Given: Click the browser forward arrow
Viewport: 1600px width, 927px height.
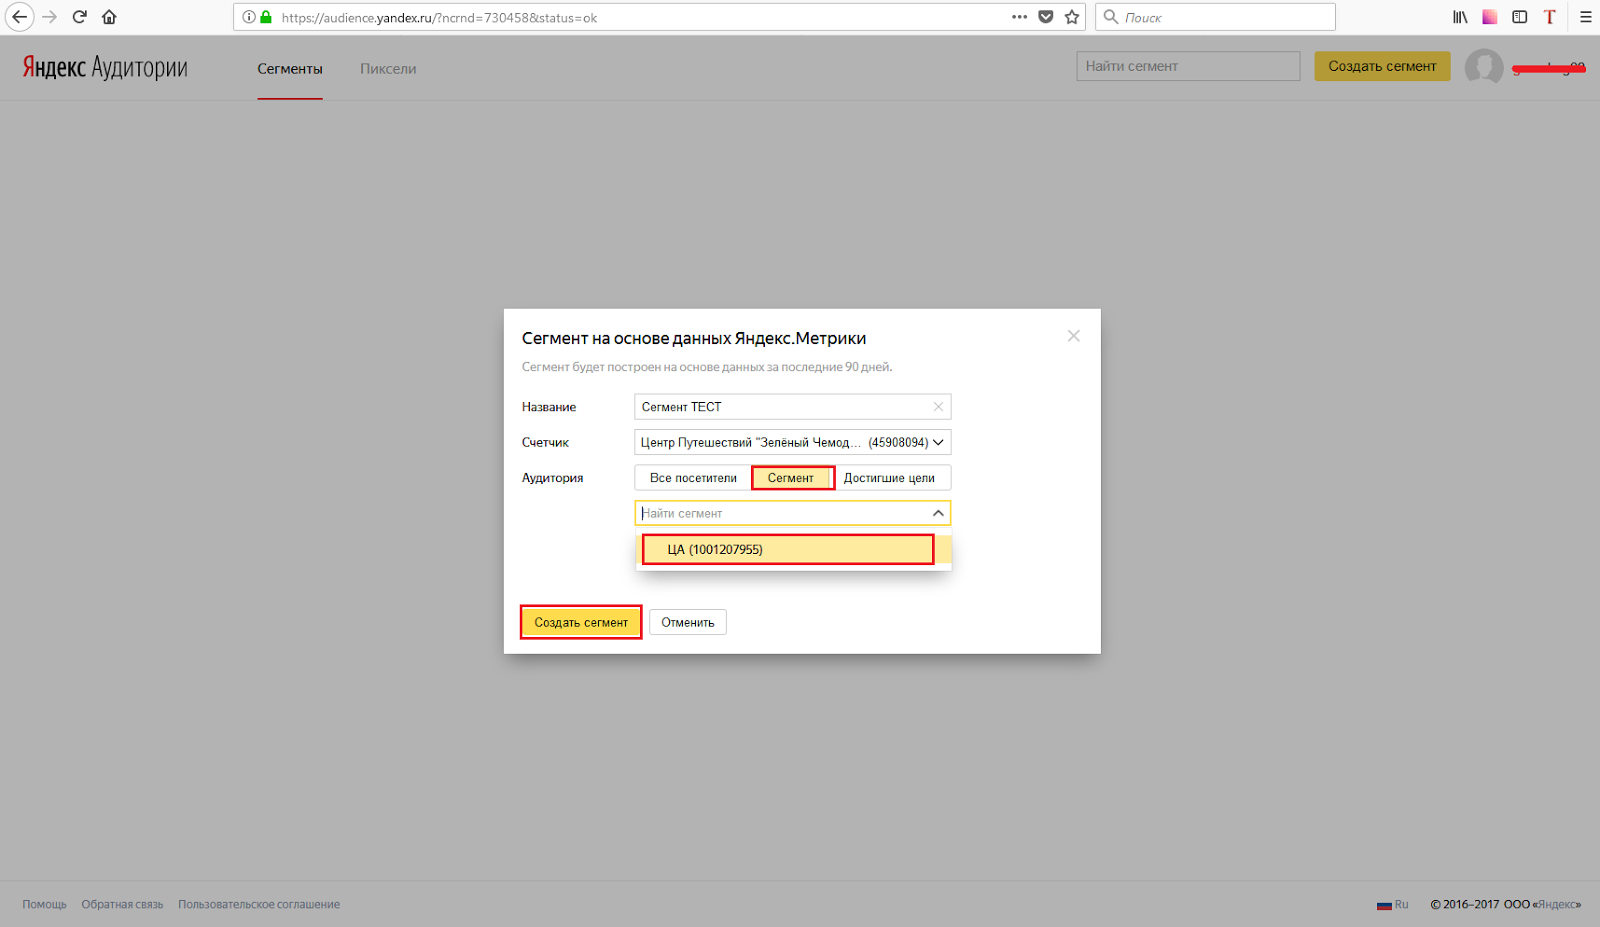Looking at the screenshot, I should (49, 17).
